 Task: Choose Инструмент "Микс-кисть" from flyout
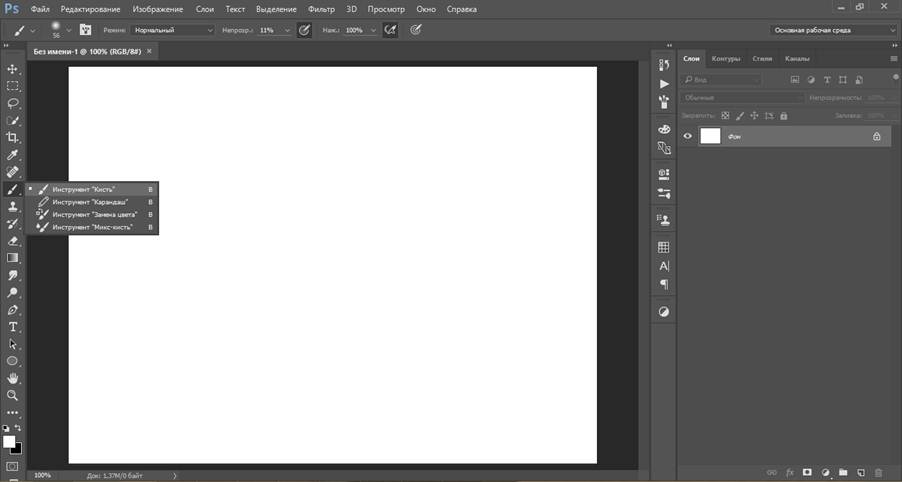pos(92,227)
